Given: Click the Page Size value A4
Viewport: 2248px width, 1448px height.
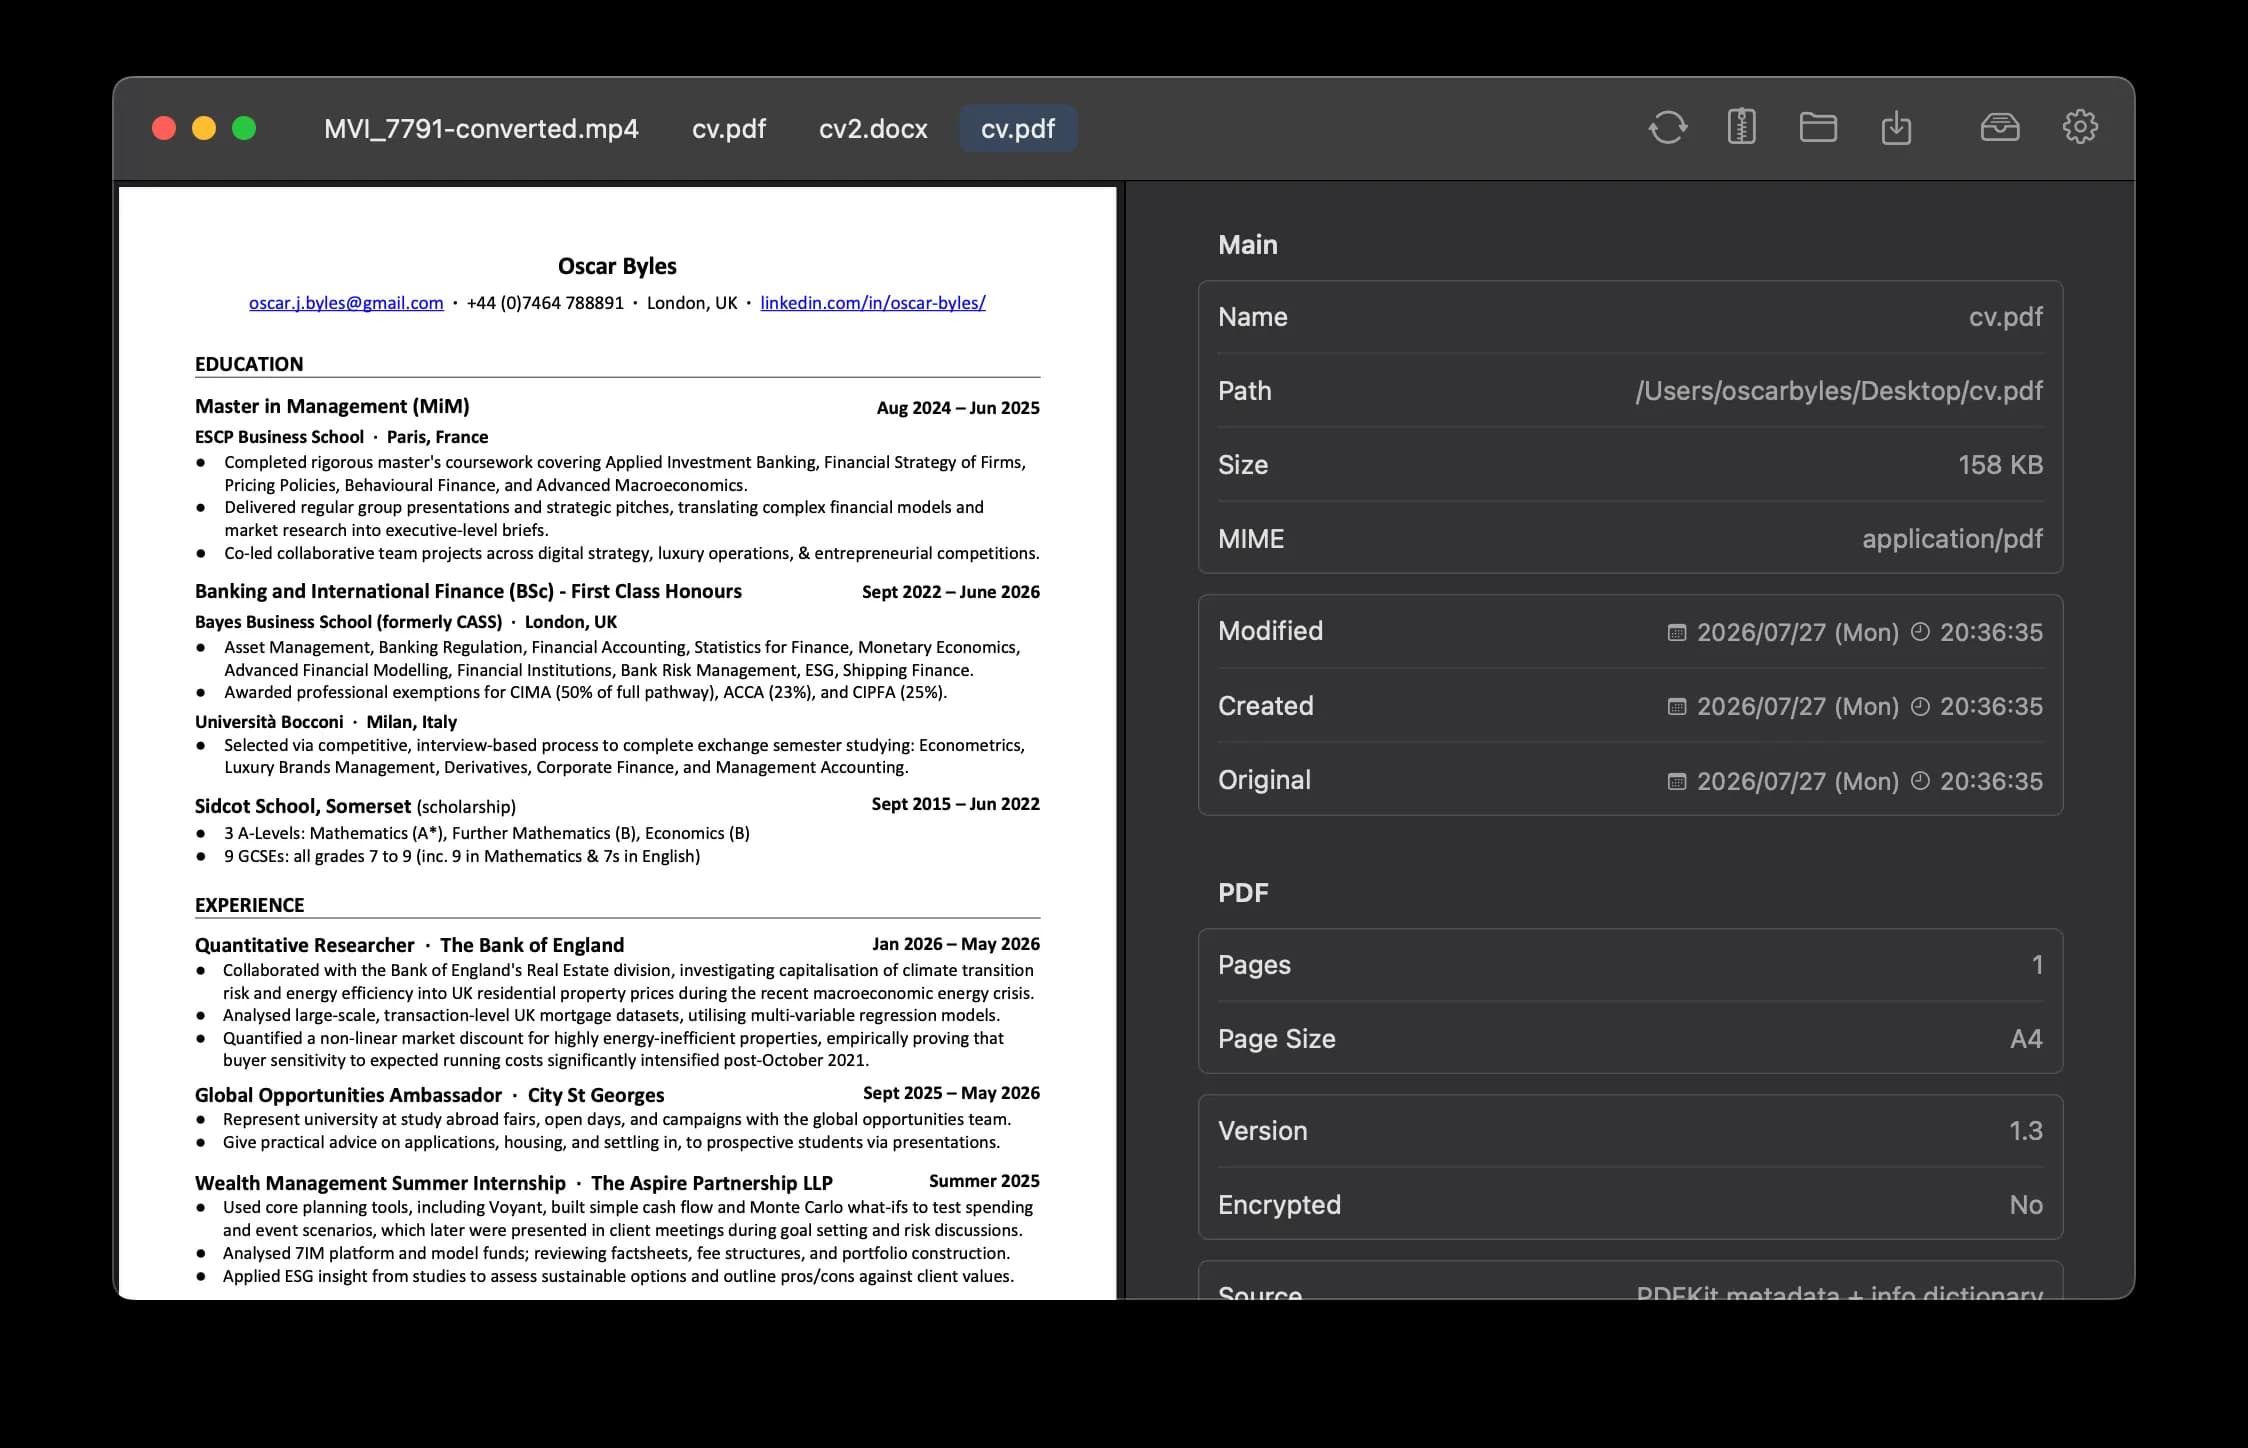Looking at the screenshot, I should (x=2026, y=1039).
